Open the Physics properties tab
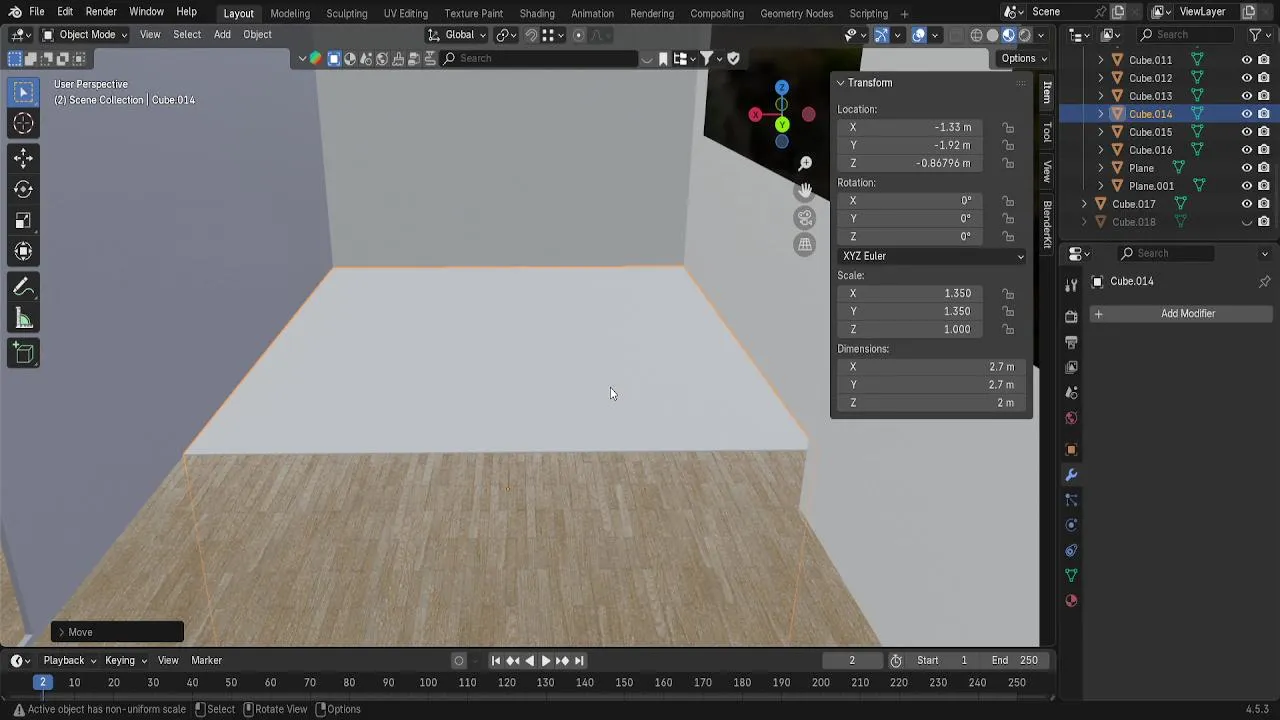The height and width of the screenshot is (720, 1280). click(1071, 525)
